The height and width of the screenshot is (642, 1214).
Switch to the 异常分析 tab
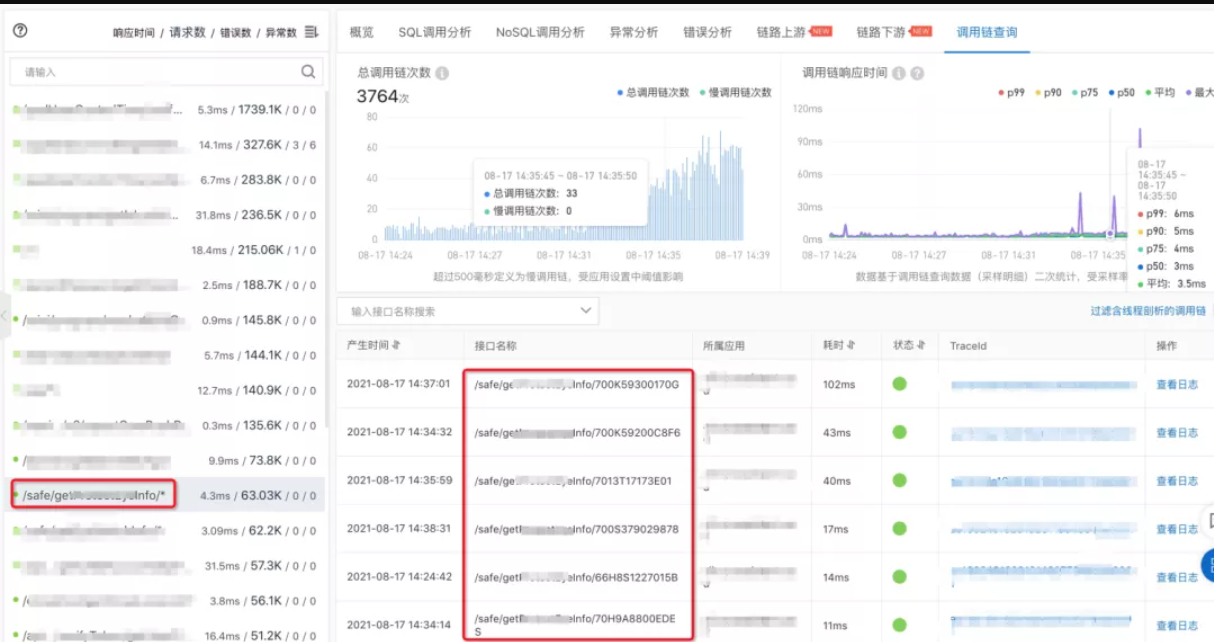(x=634, y=32)
